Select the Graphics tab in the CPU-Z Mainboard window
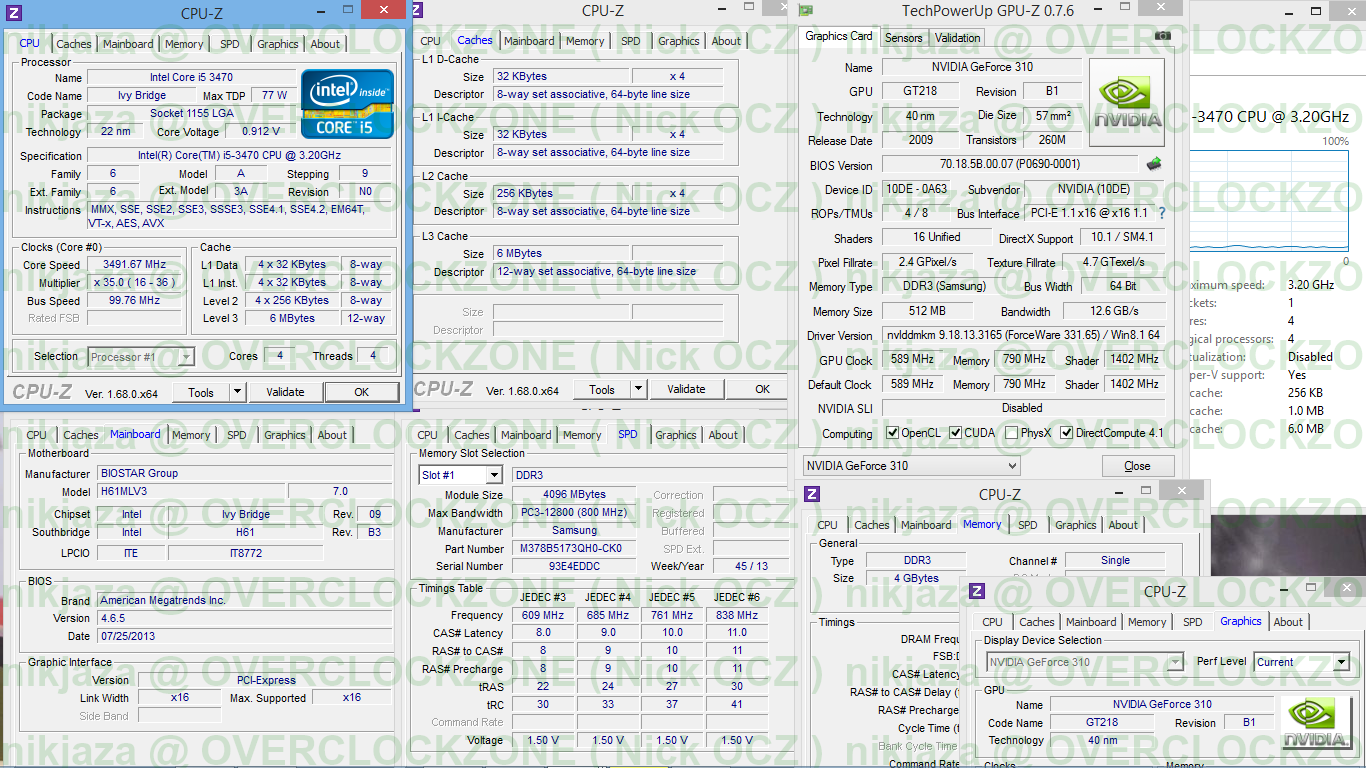Viewport: 1366px width, 768px height. tap(285, 435)
